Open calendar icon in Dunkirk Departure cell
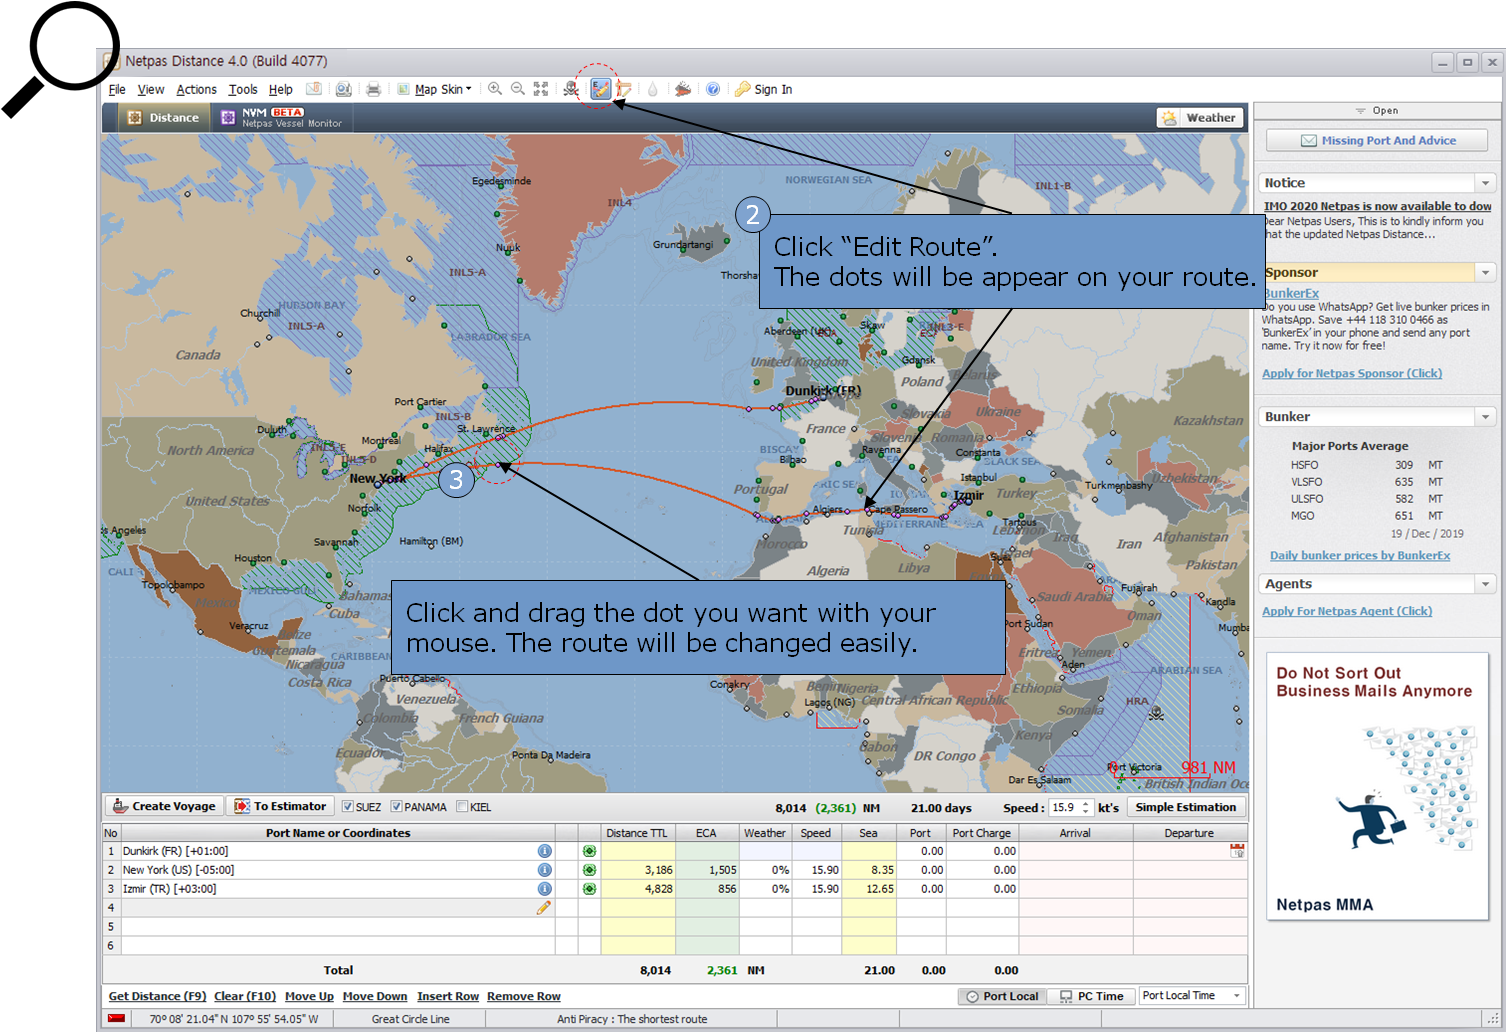The width and height of the screenshot is (1507, 1033). click(1237, 851)
